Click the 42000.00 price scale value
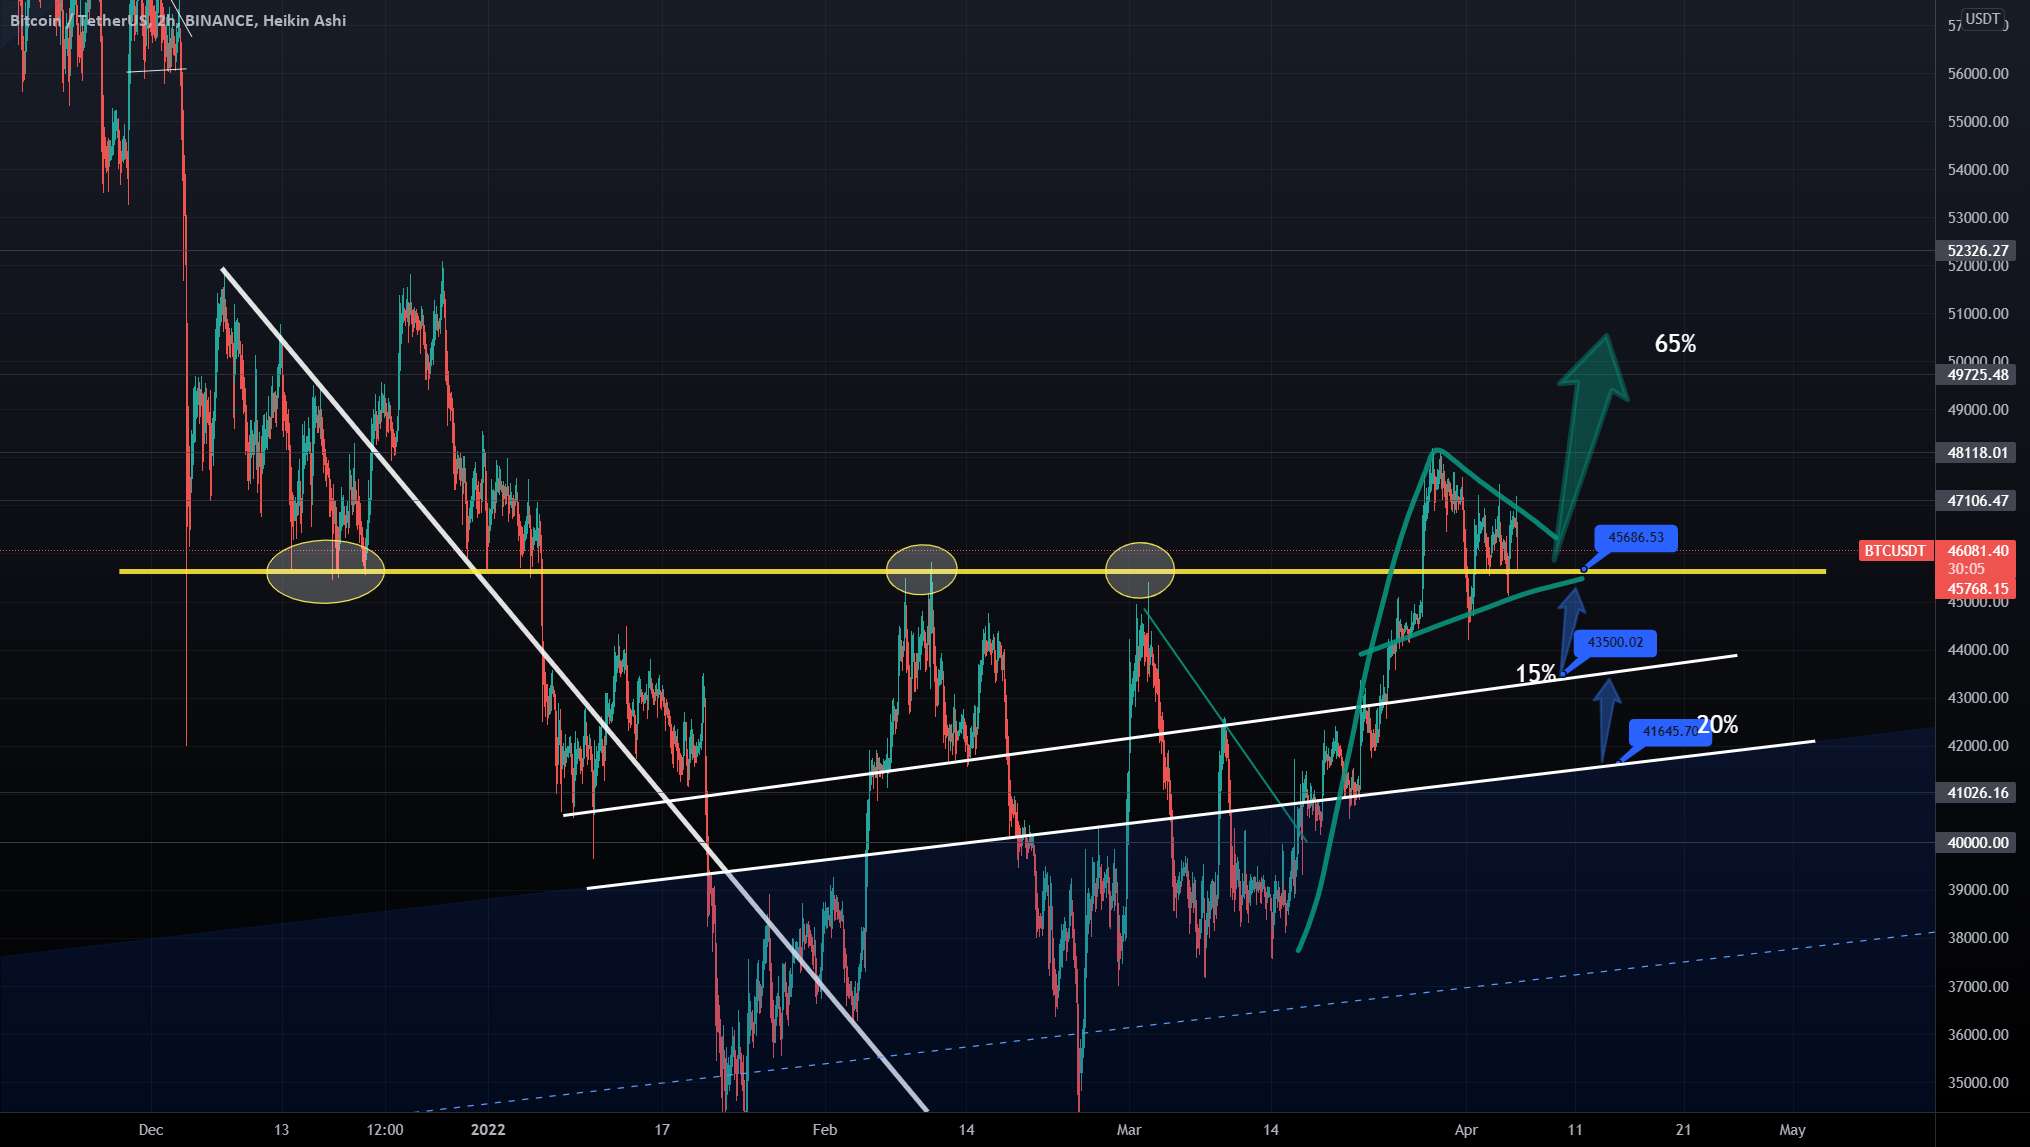 coord(1978,746)
